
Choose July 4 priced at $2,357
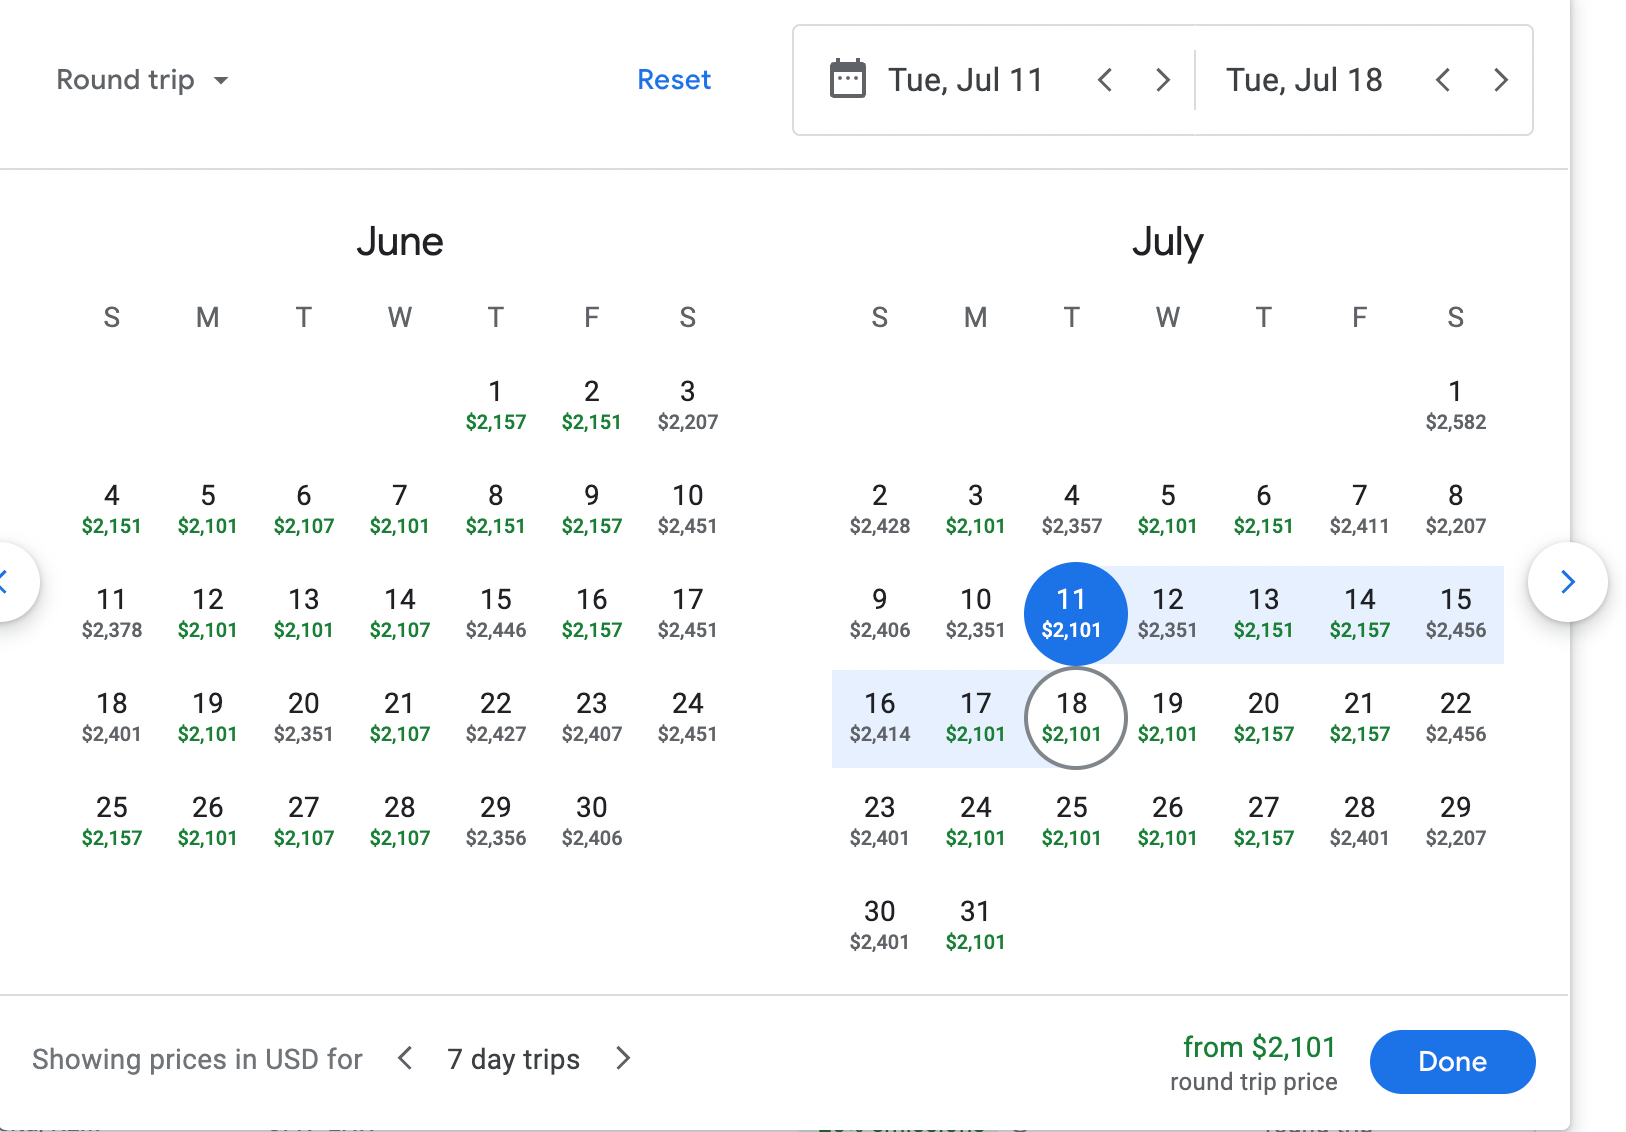tap(1071, 509)
